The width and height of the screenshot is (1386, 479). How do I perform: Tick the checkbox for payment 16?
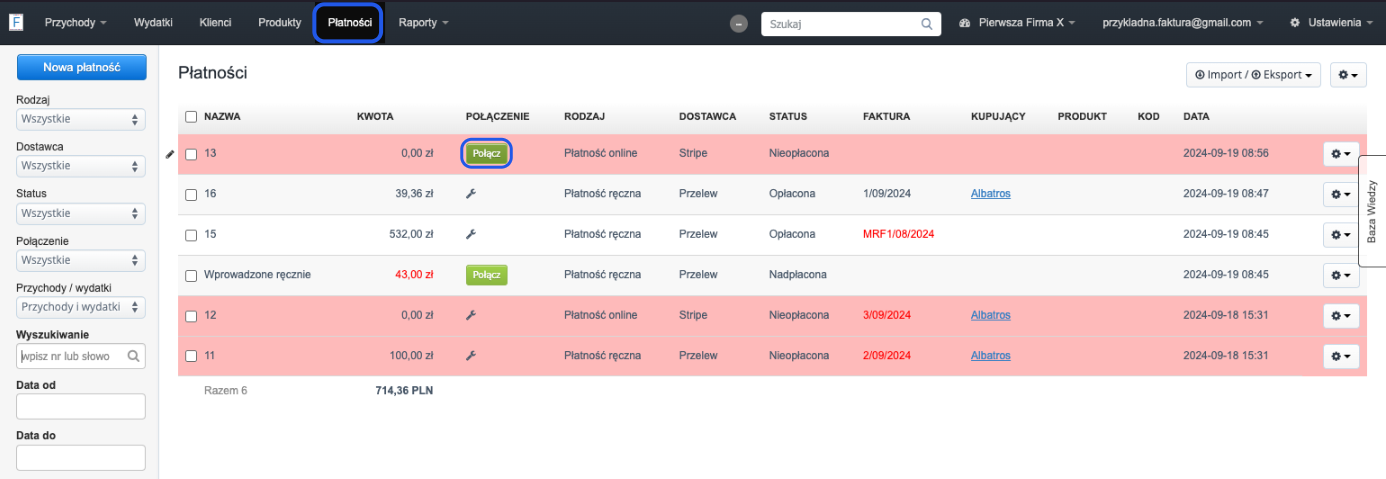coord(191,194)
